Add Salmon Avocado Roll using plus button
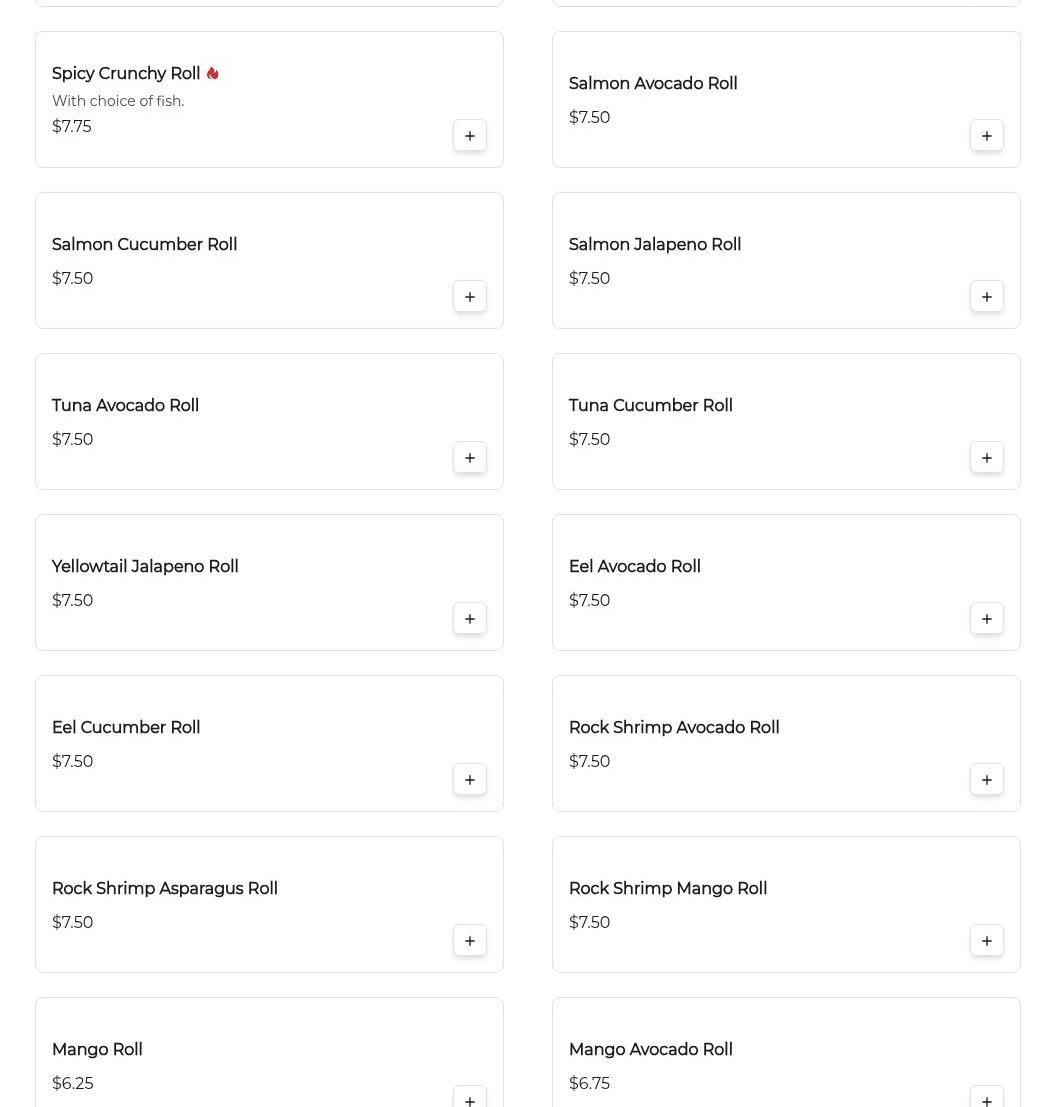Screen dimensions: 1050x1107 coord(987,136)
